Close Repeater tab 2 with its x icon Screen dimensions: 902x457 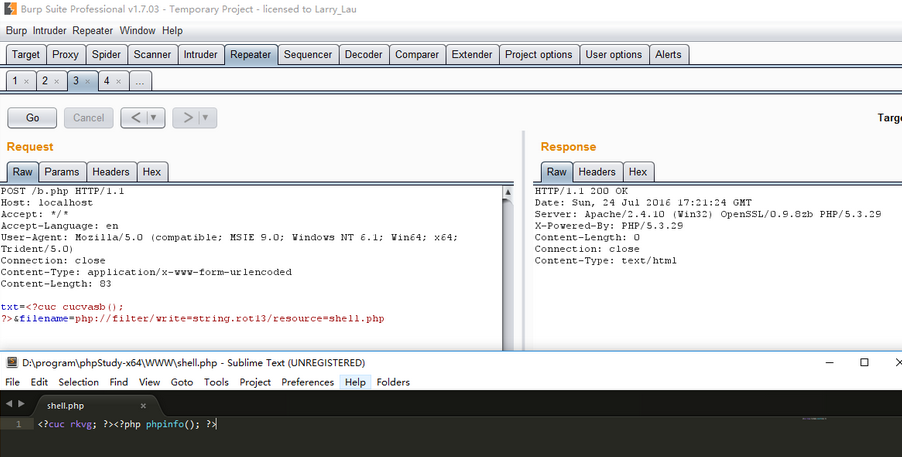pos(56,82)
